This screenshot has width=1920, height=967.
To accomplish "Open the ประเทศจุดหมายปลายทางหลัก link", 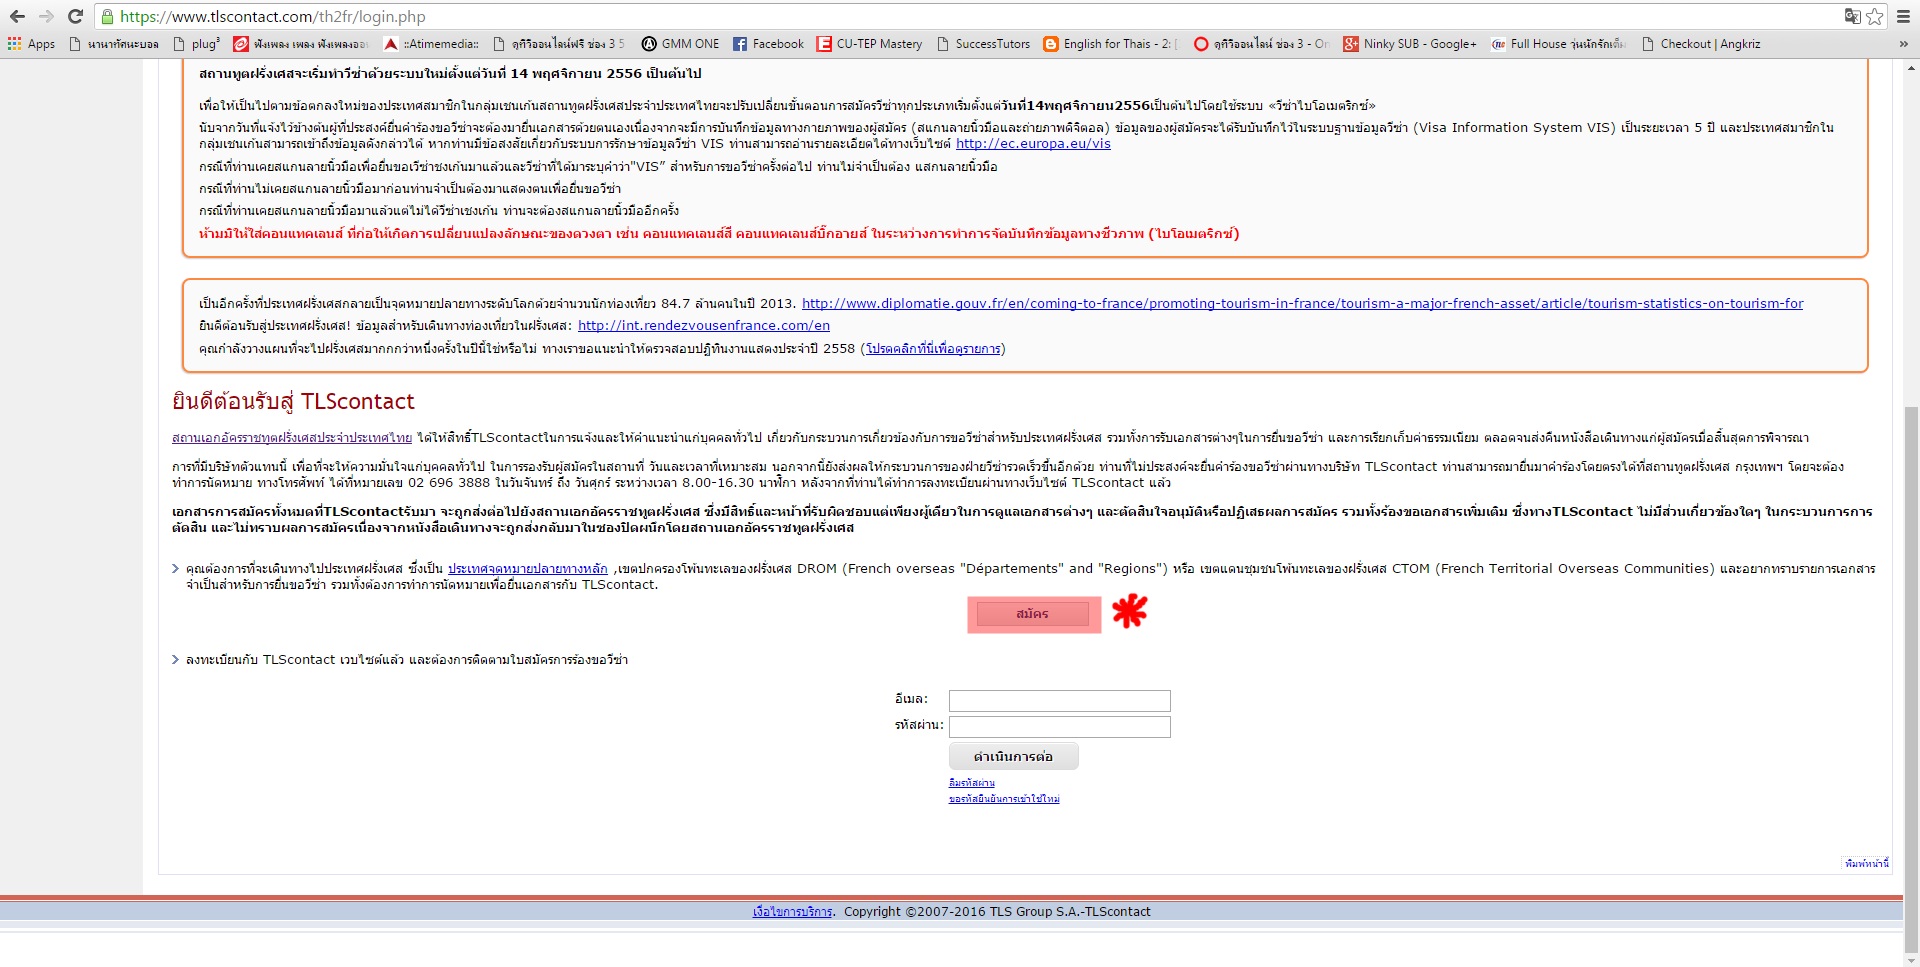I will tap(527, 569).
